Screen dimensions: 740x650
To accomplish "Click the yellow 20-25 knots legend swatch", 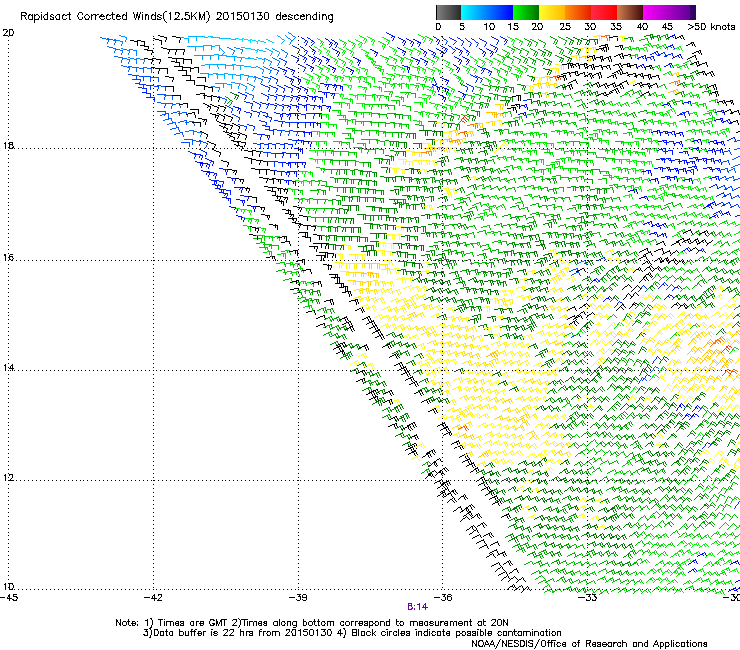I will [x=552, y=12].
